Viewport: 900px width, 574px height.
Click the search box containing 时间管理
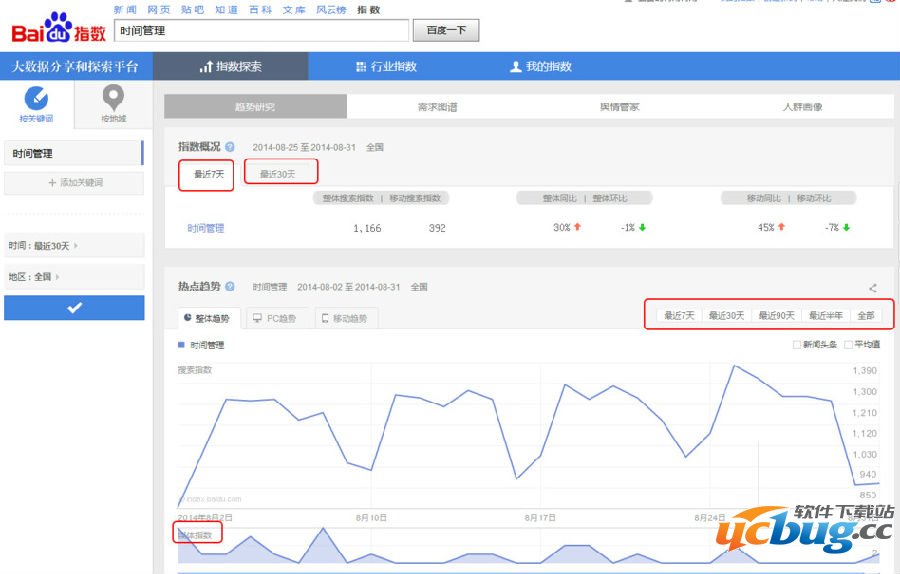(260, 31)
